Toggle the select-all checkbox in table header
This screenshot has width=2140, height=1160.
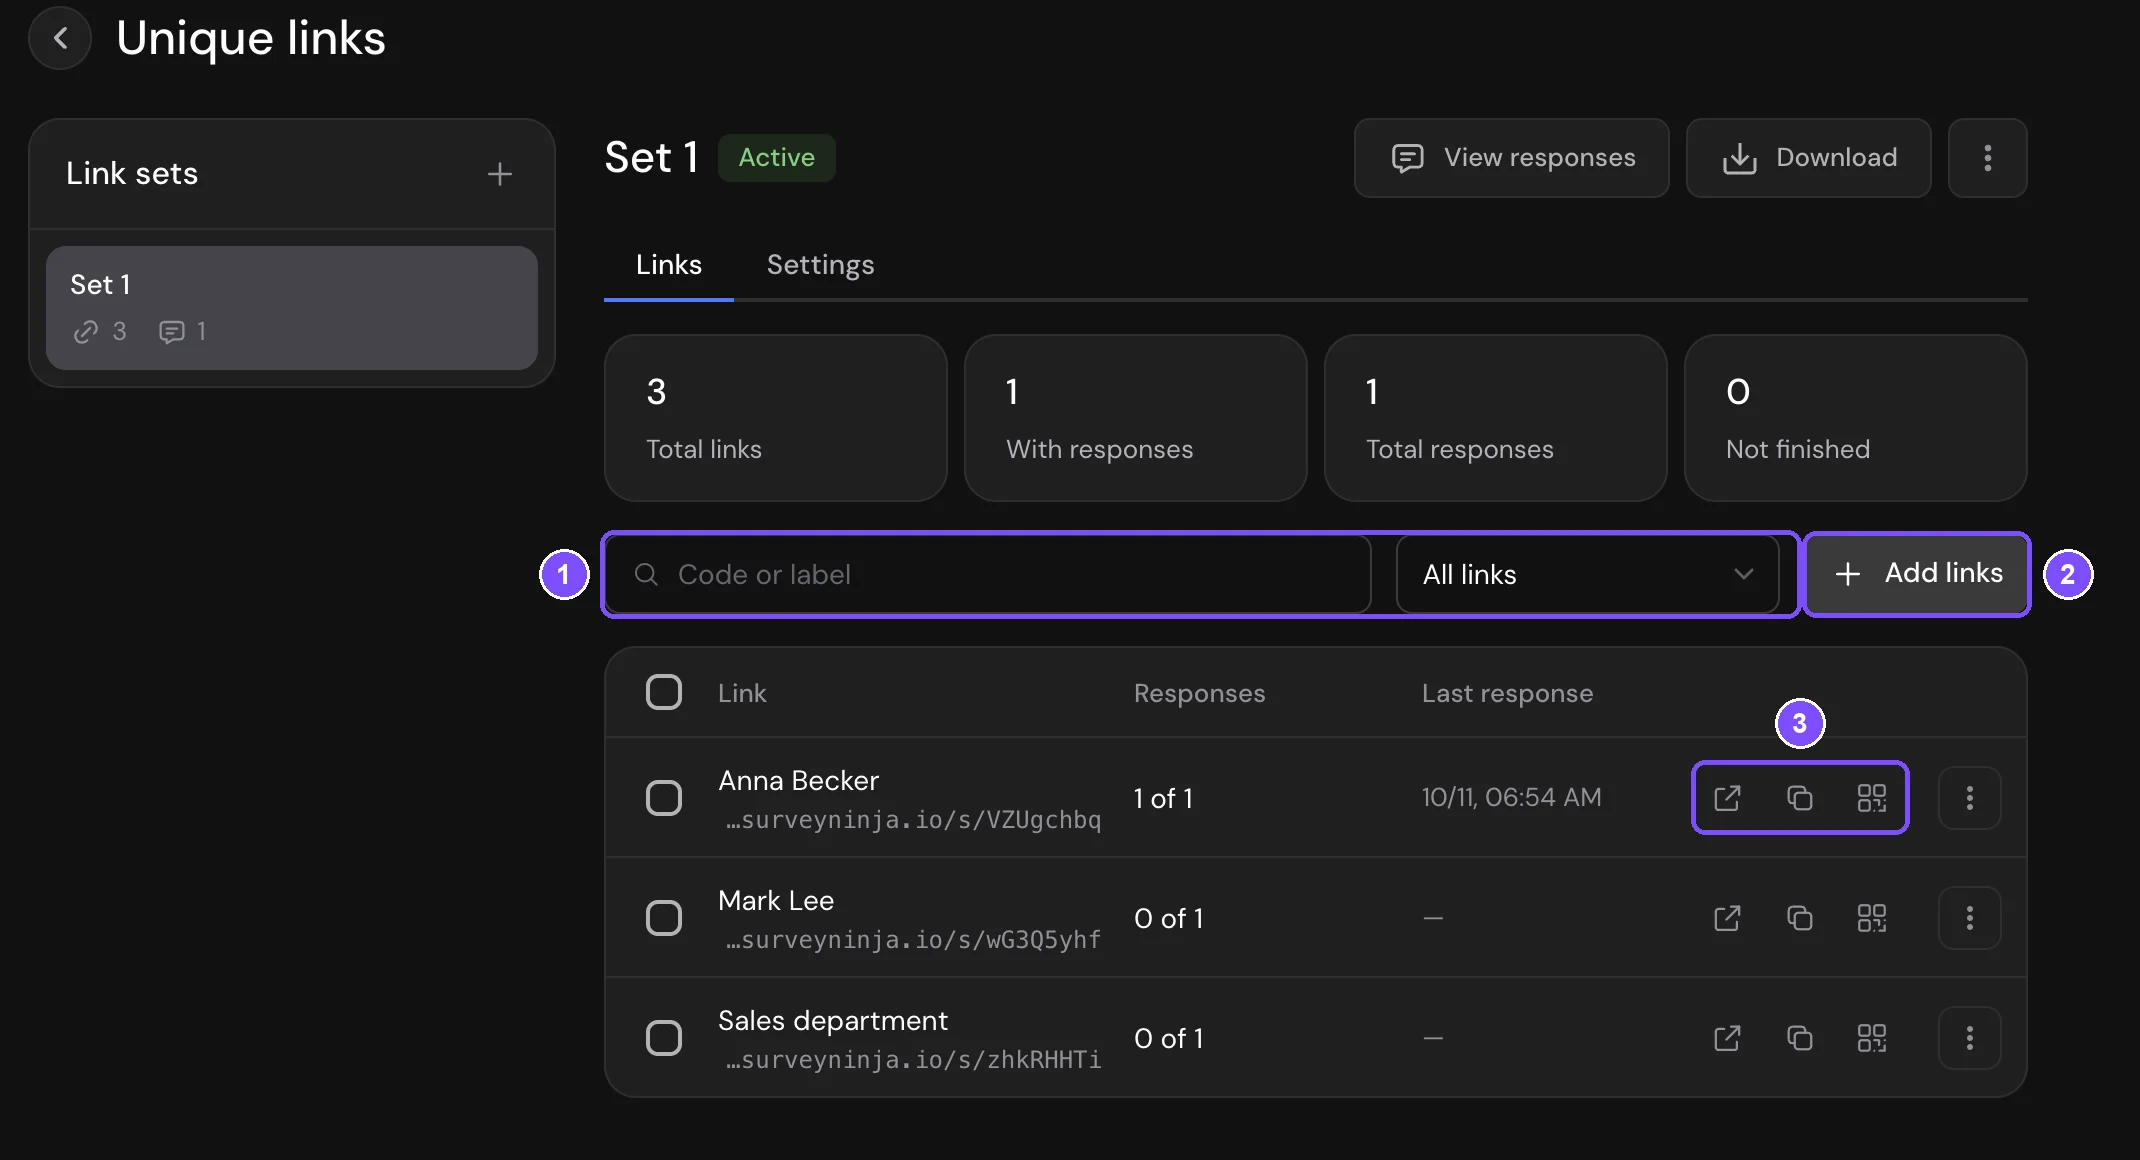coord(664,692)
